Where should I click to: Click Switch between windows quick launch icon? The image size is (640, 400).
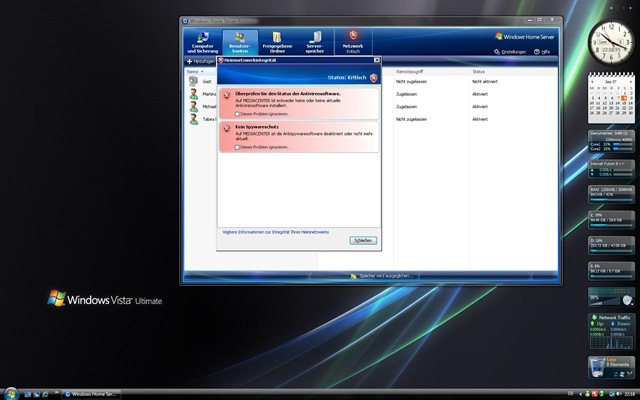pyautogui.click(x=37, y=394)
